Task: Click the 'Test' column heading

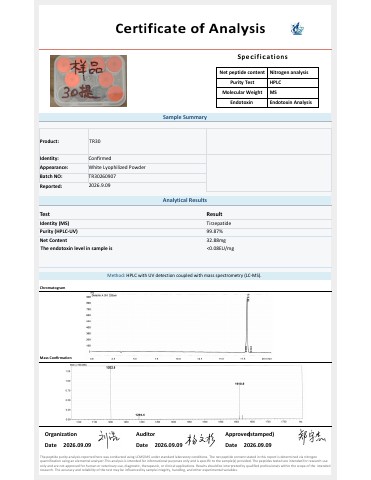Action: click(45, 214)
